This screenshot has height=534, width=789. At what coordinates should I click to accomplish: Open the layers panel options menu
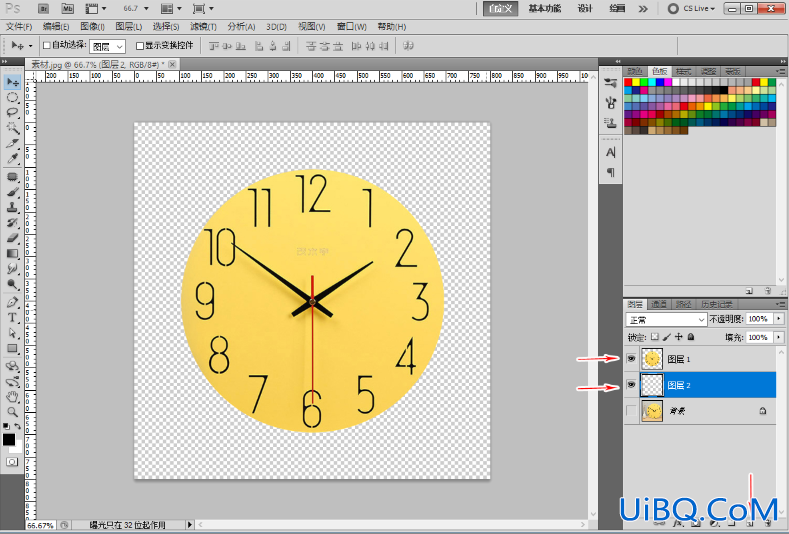[780, 304]
